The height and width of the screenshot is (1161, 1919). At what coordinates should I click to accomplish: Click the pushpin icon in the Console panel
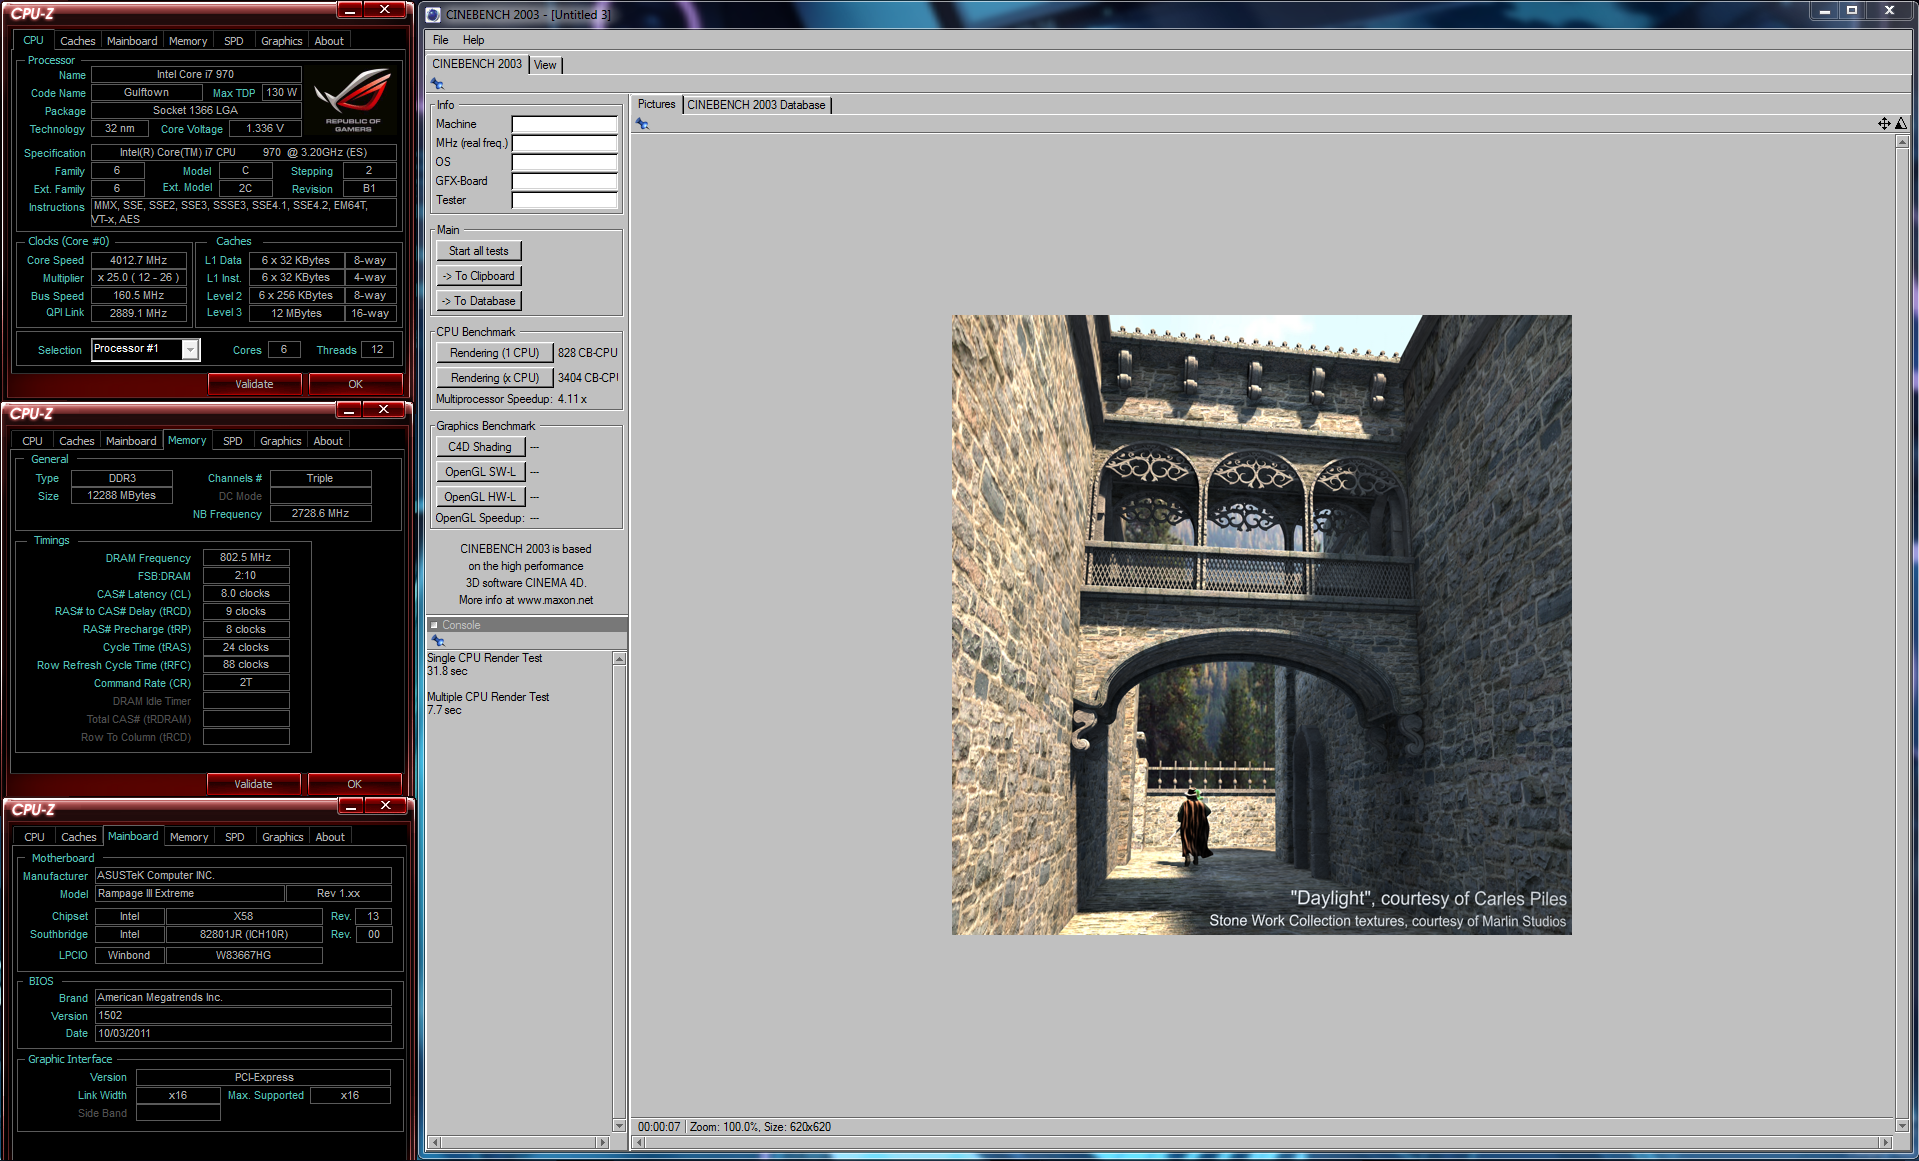coord(437,641)
